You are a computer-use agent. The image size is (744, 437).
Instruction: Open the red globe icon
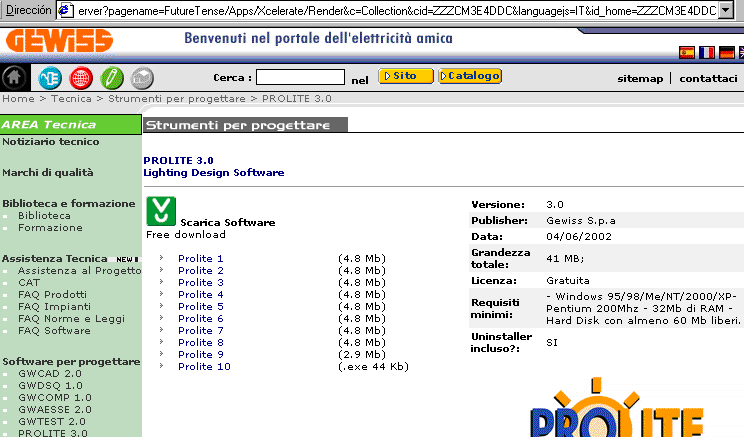pyautogui.click(x=81, y=78)
